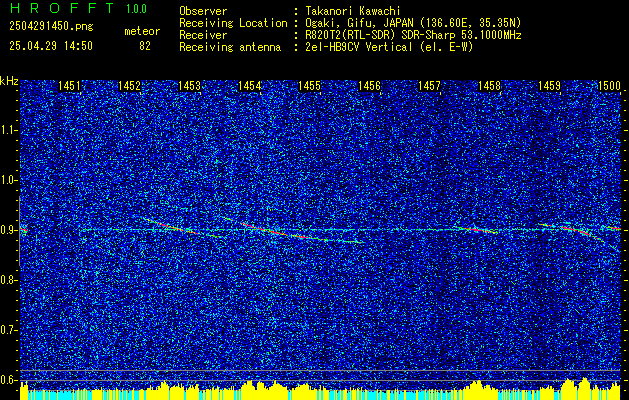The height and width of the screenshot is (400, 629).
Task: Click the 1456 time marker
Action: pyautogui.click(x=369, y=86)
